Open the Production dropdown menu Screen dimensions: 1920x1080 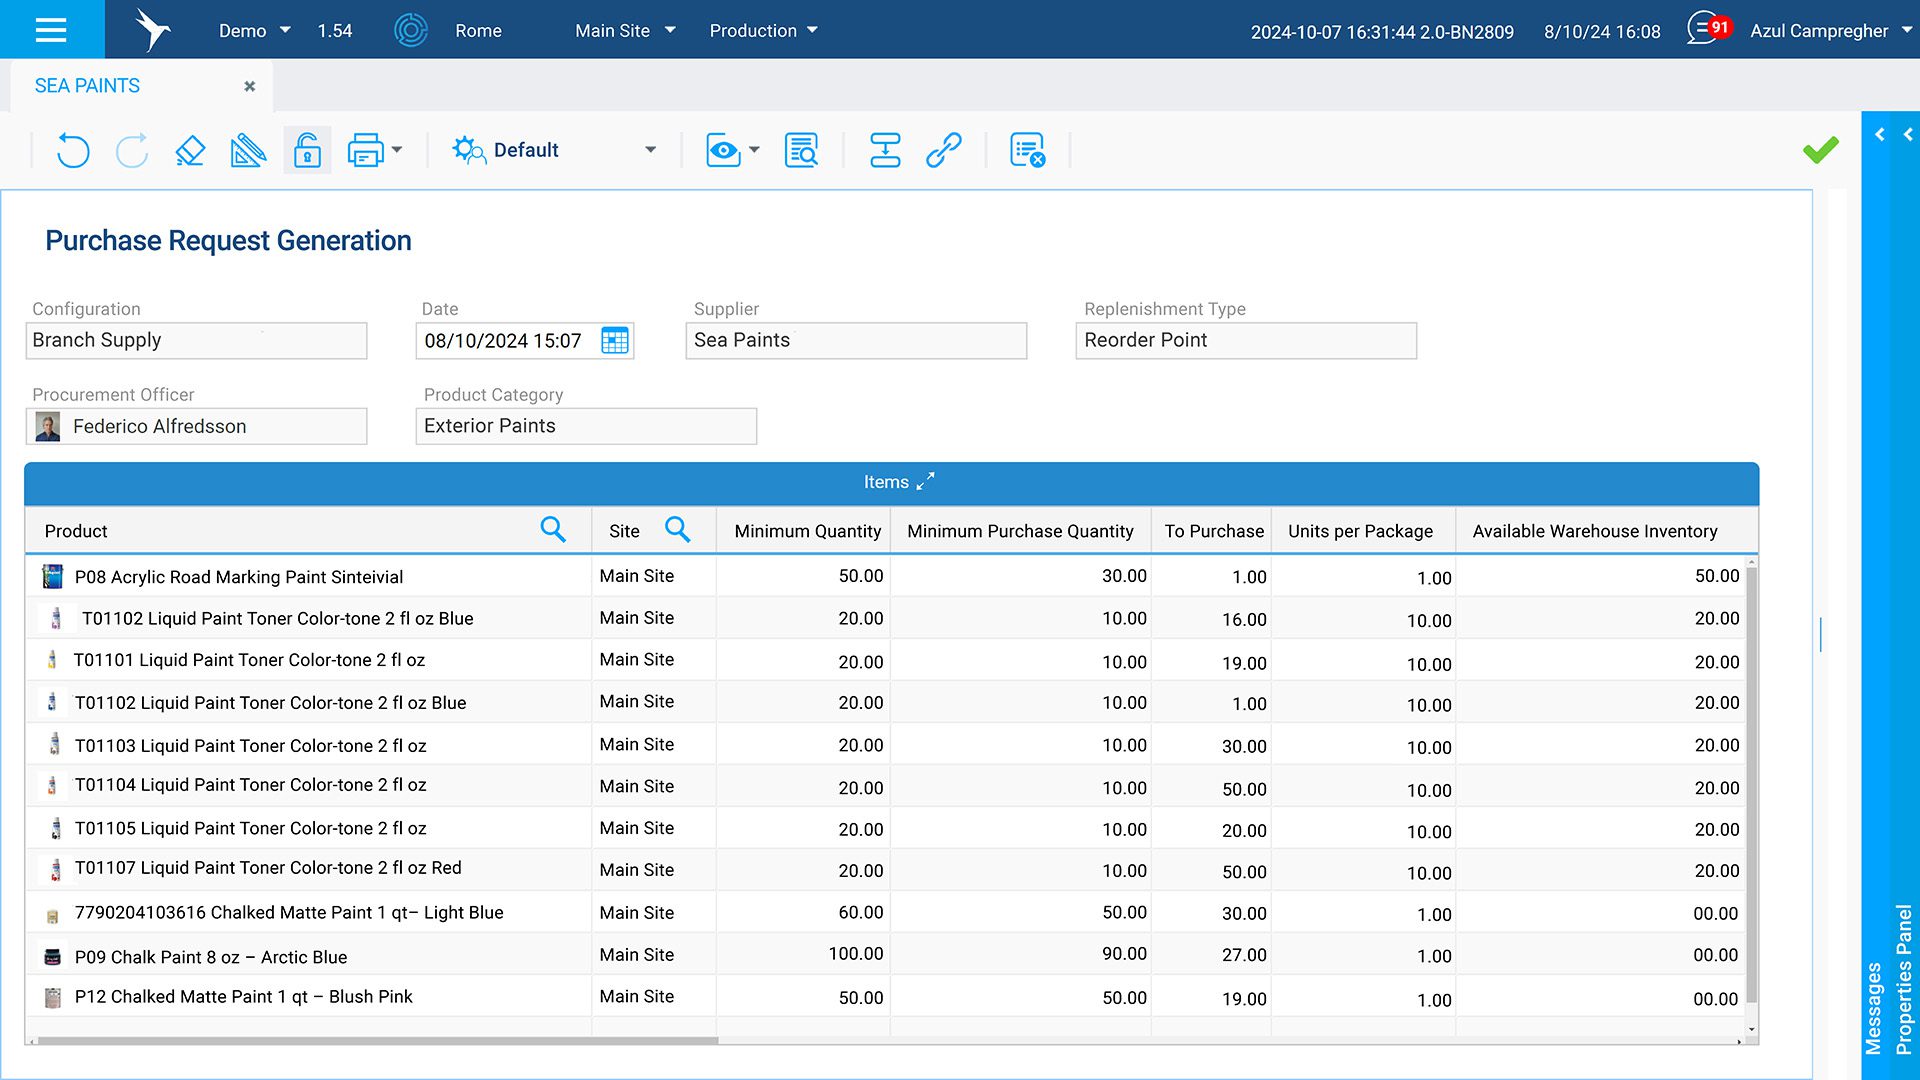[x=763, y=31]
